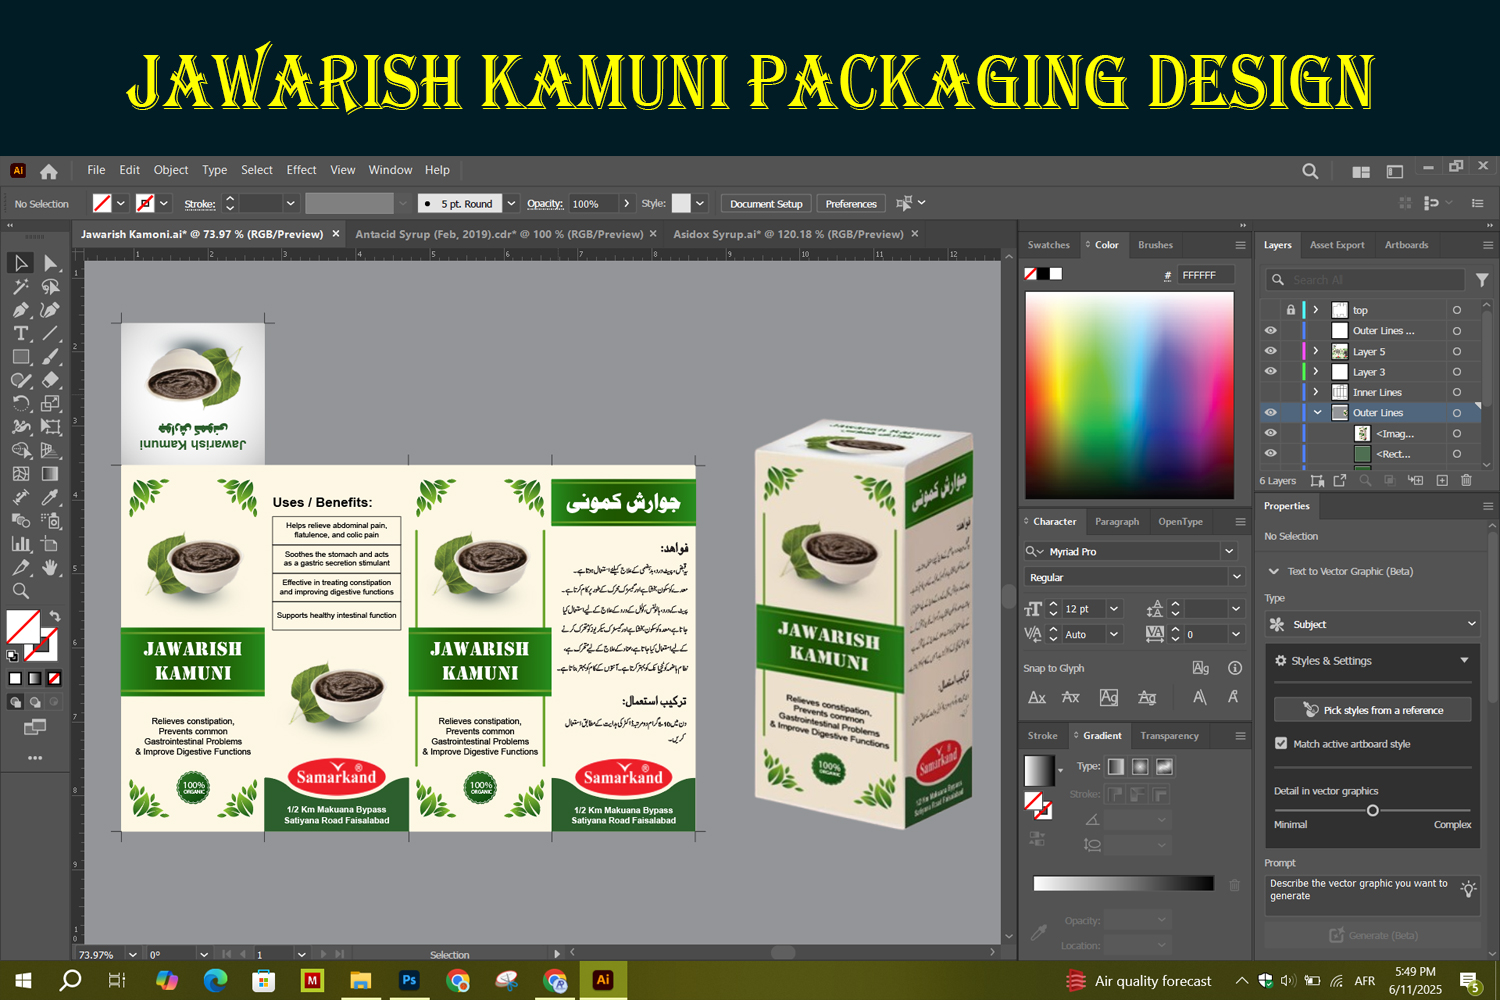Click the gradient ramp bar
Screen dimensions: 1500x1000
pyautogui.click(x=1123, y=883)
